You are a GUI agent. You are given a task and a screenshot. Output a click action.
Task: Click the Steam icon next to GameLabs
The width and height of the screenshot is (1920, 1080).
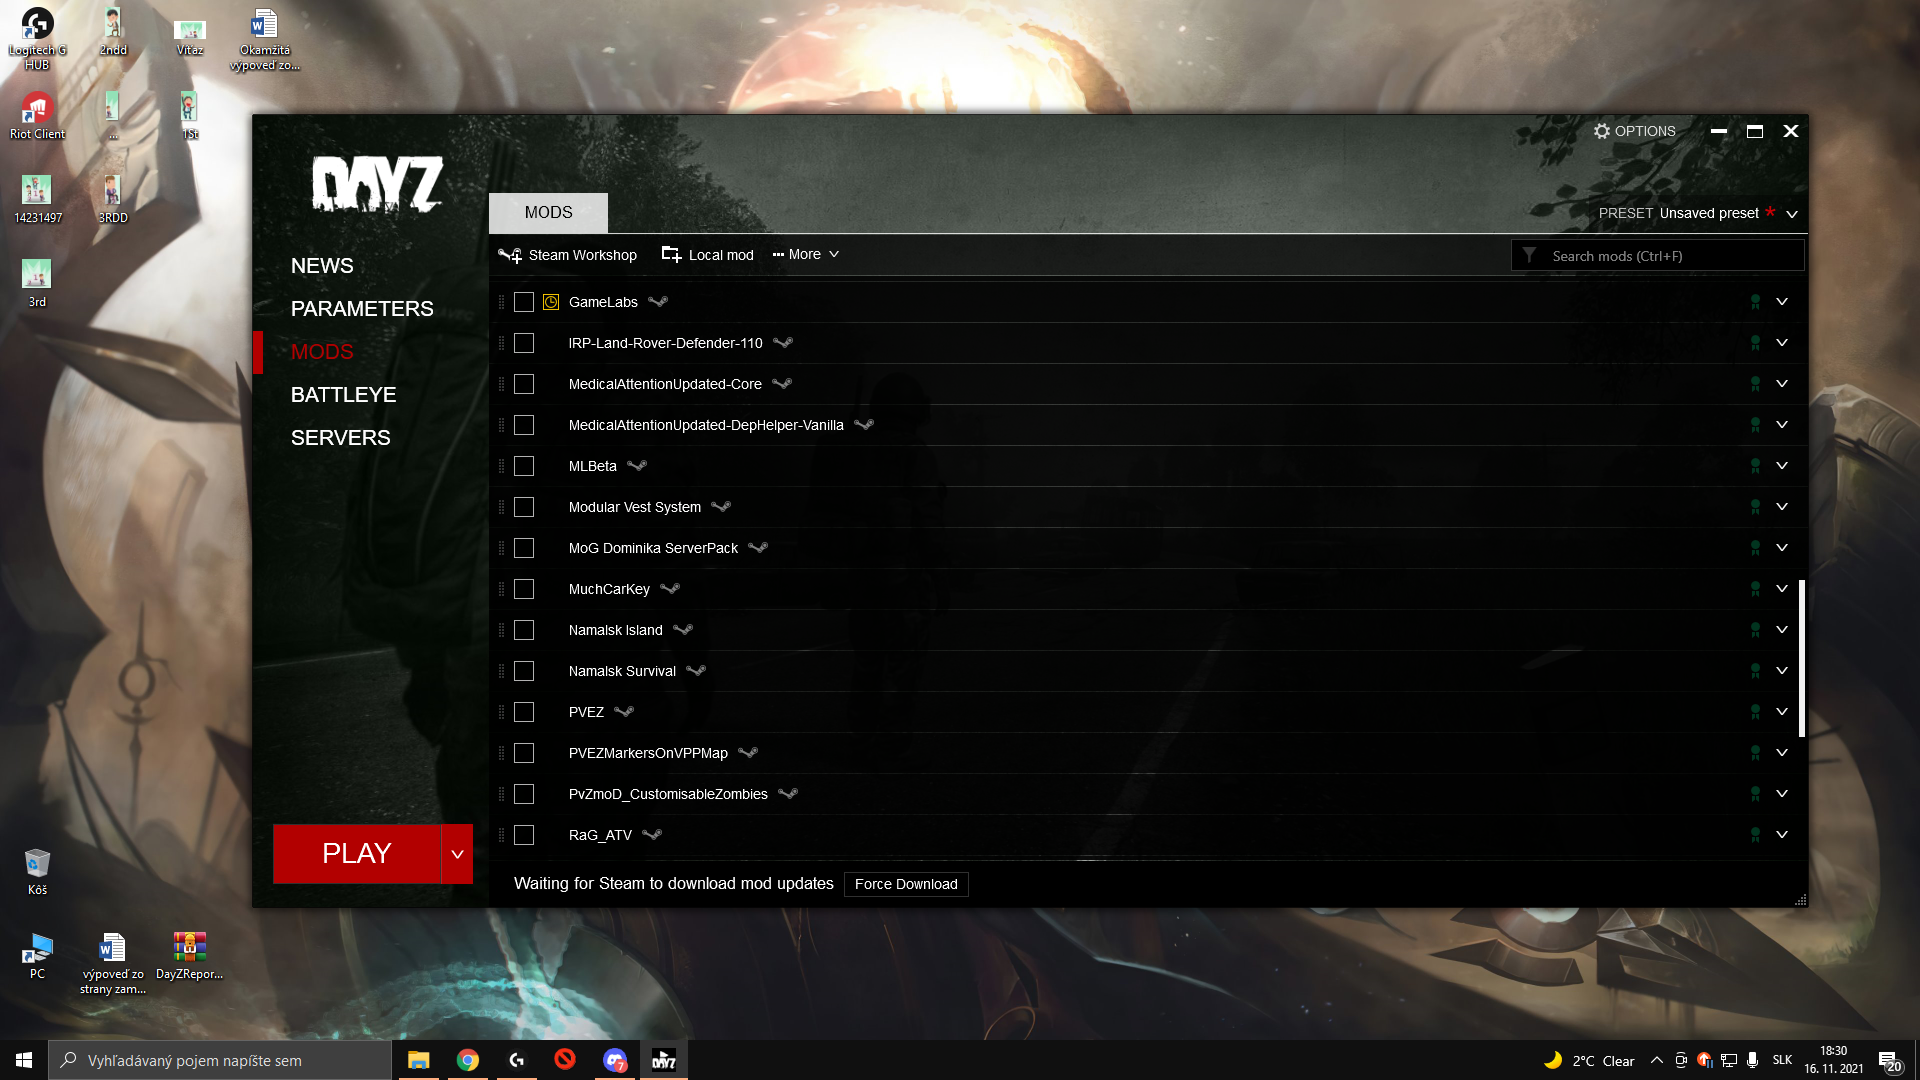(x=658, y=301)
